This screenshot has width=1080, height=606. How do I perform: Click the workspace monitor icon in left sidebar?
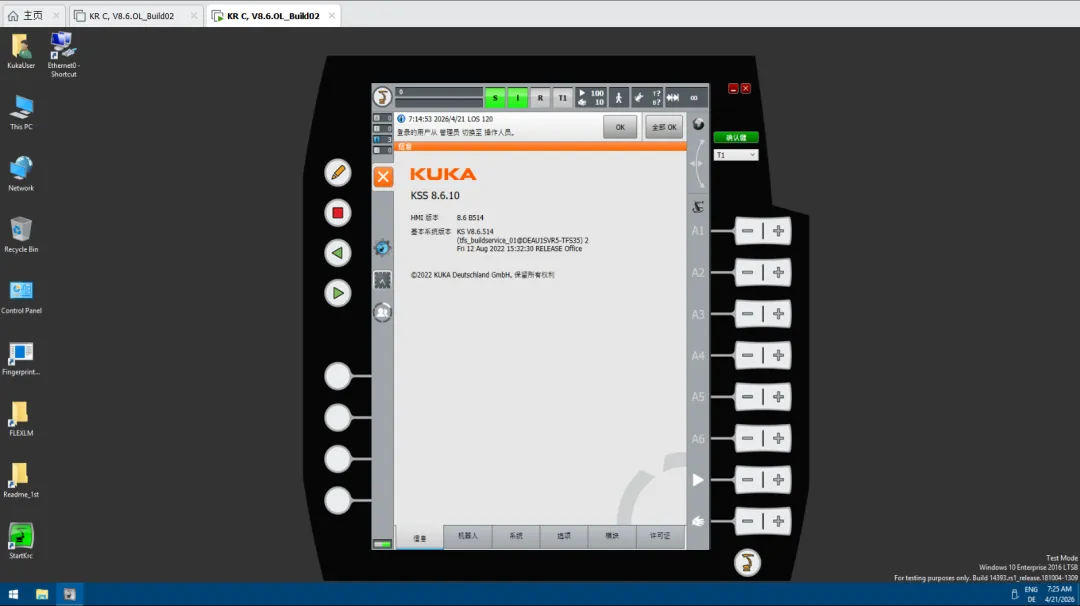point(382,280)
